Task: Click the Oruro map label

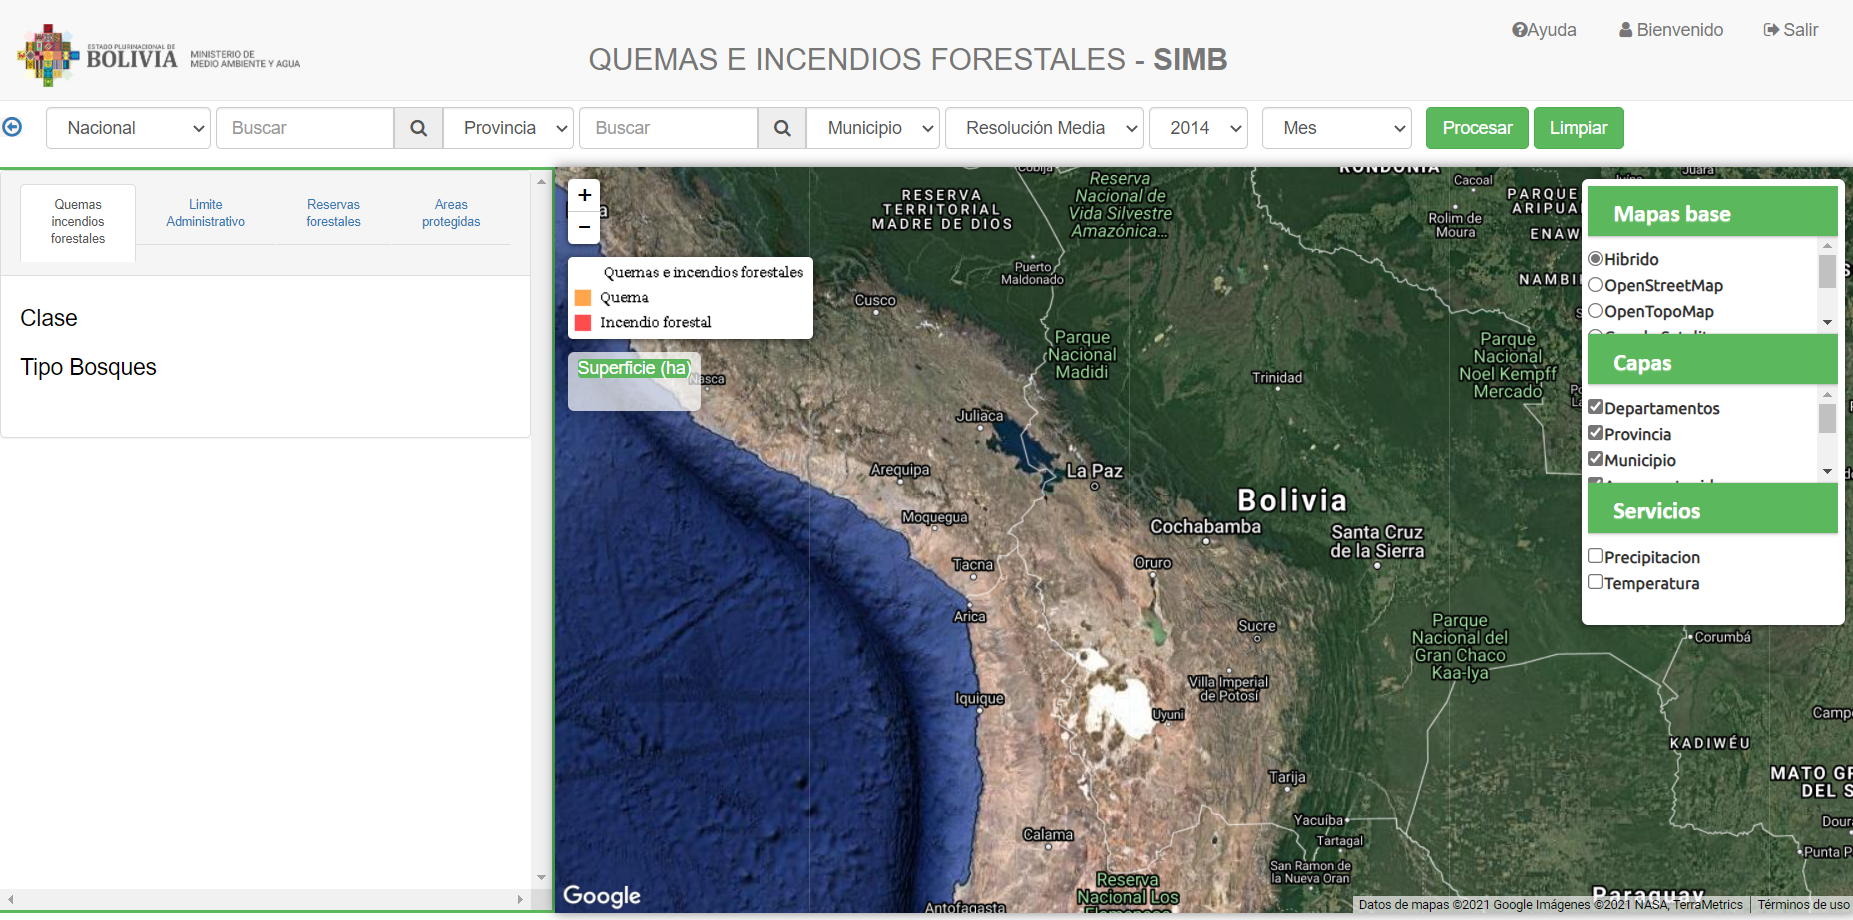Action: click(1153, 563)
